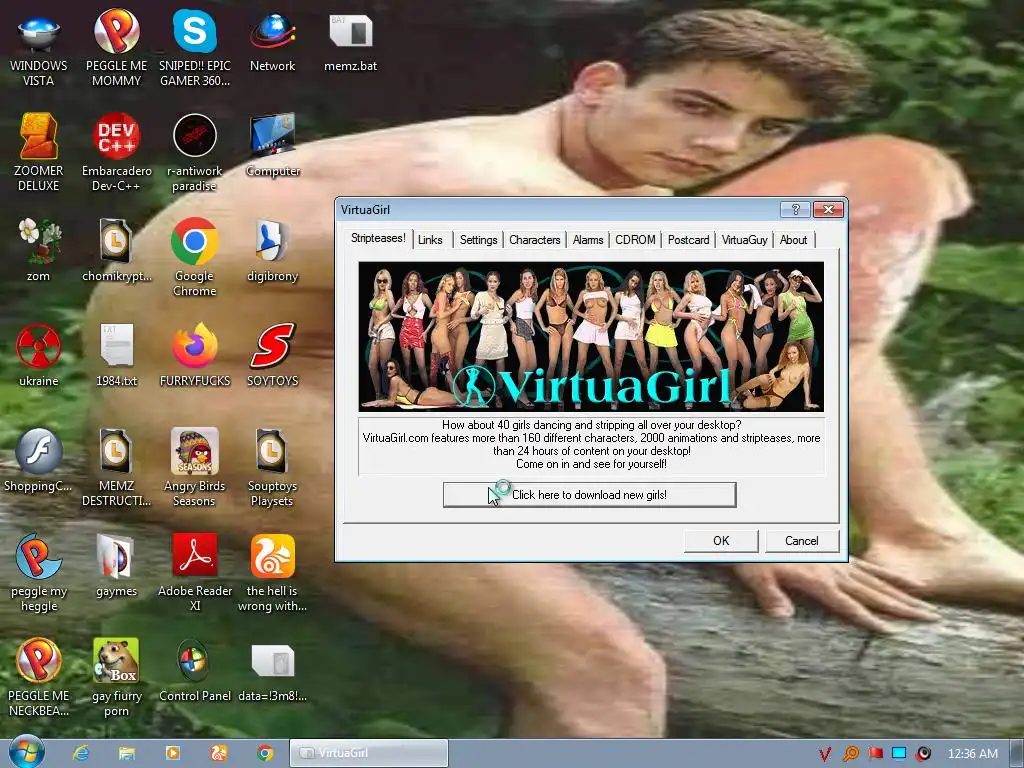The width and height of the screenshot is (1024, 768).
Task: Open Windows Explorer folder icon in the taskbar
Action: [127, 753]
